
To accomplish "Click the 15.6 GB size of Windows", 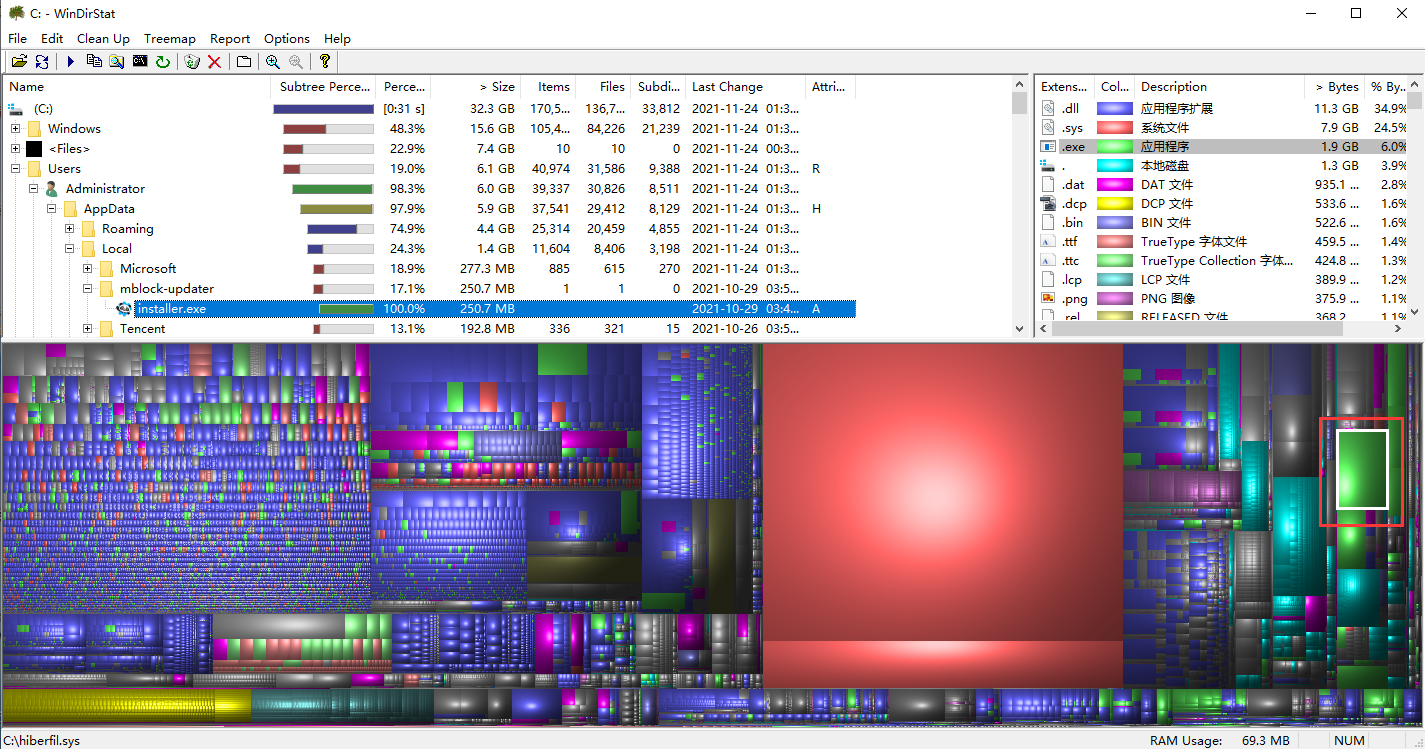I will (493, 128).
